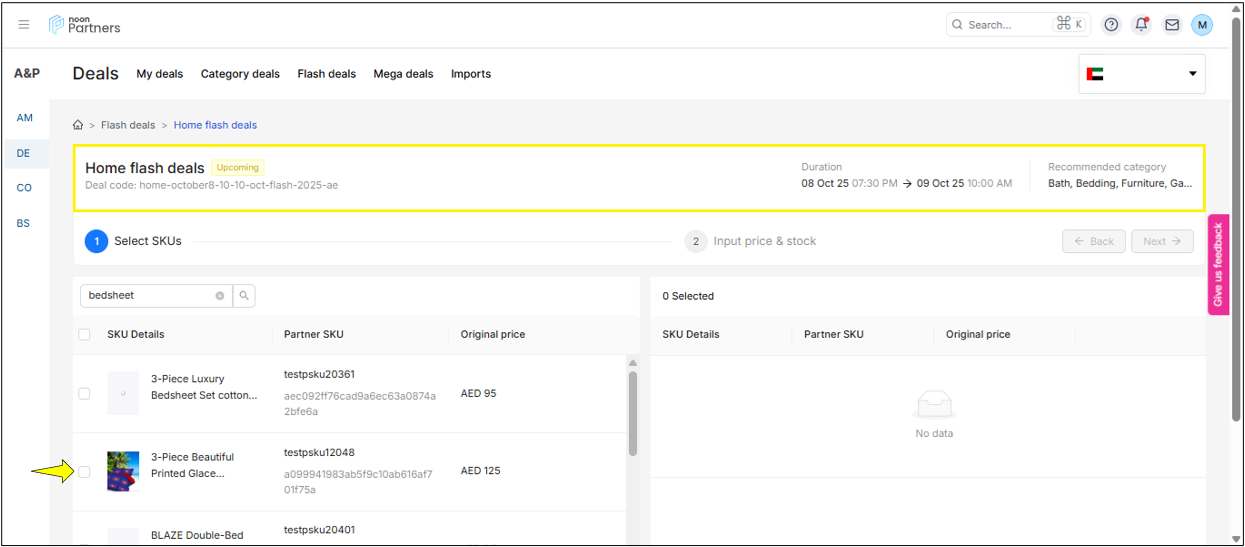Click the user avatar M

click(1202, 25)
